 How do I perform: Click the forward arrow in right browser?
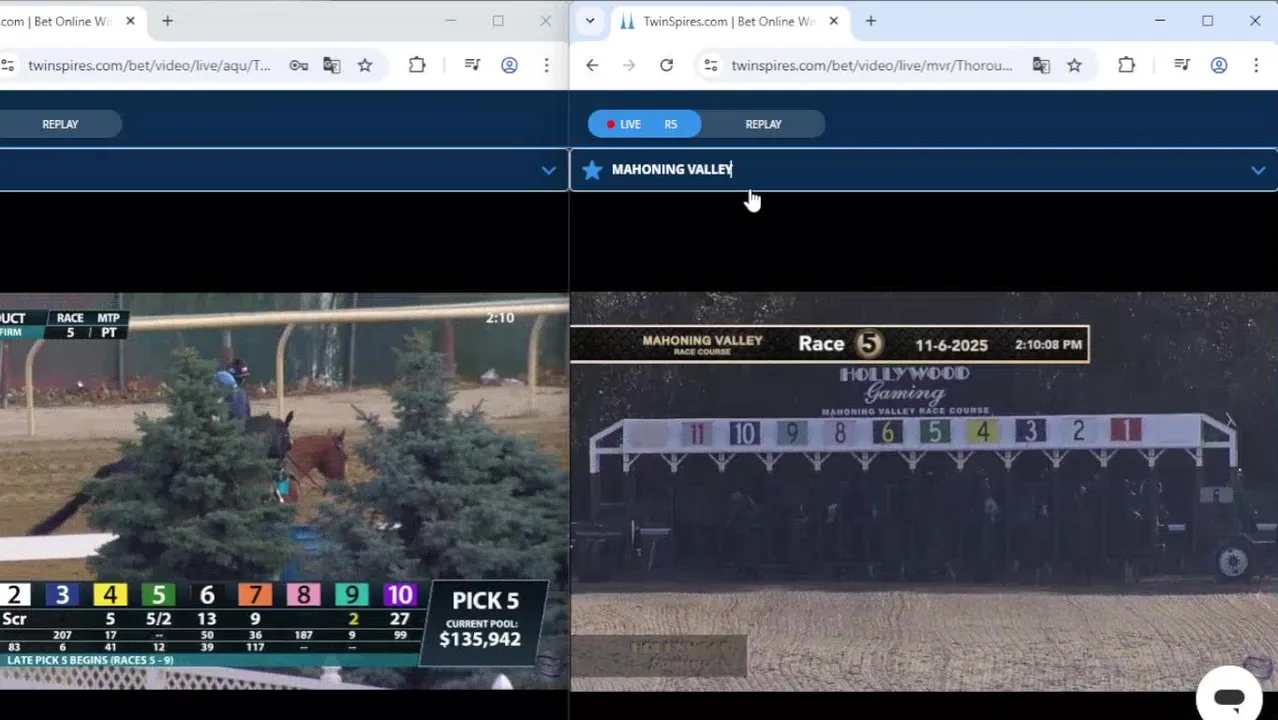coord(628,65)
